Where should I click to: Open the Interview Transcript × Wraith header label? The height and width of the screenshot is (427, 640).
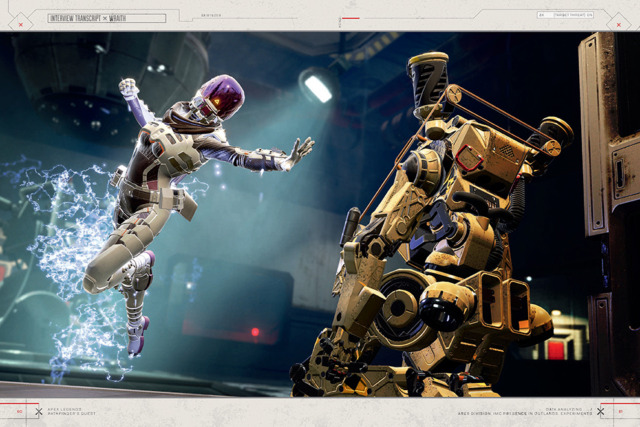tap(107, 18)
